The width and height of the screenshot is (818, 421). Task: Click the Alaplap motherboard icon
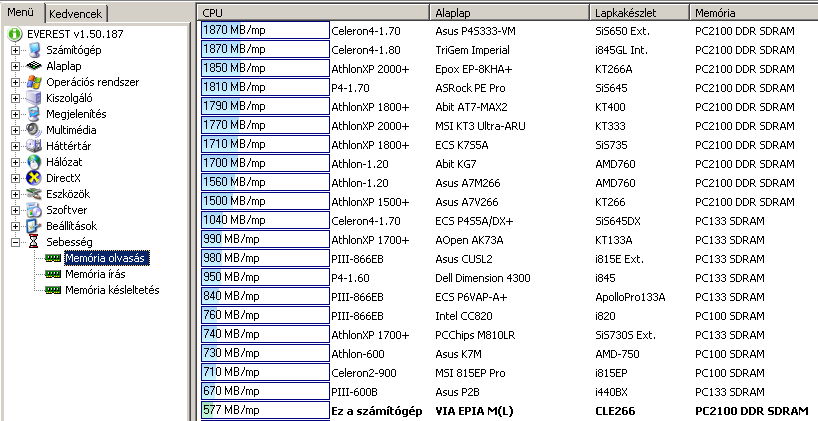click(34, 66)
